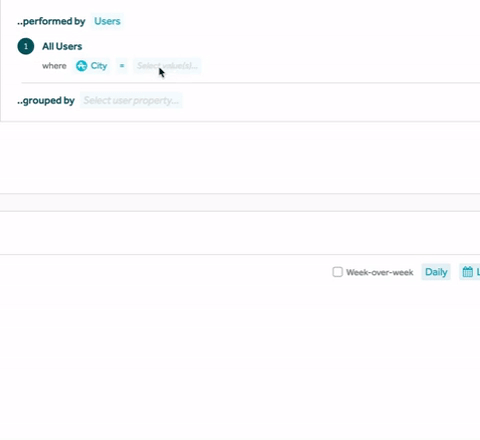Click the '..performed by' label
The height and width of the screenshot is (440, 480).
(51, 21)
